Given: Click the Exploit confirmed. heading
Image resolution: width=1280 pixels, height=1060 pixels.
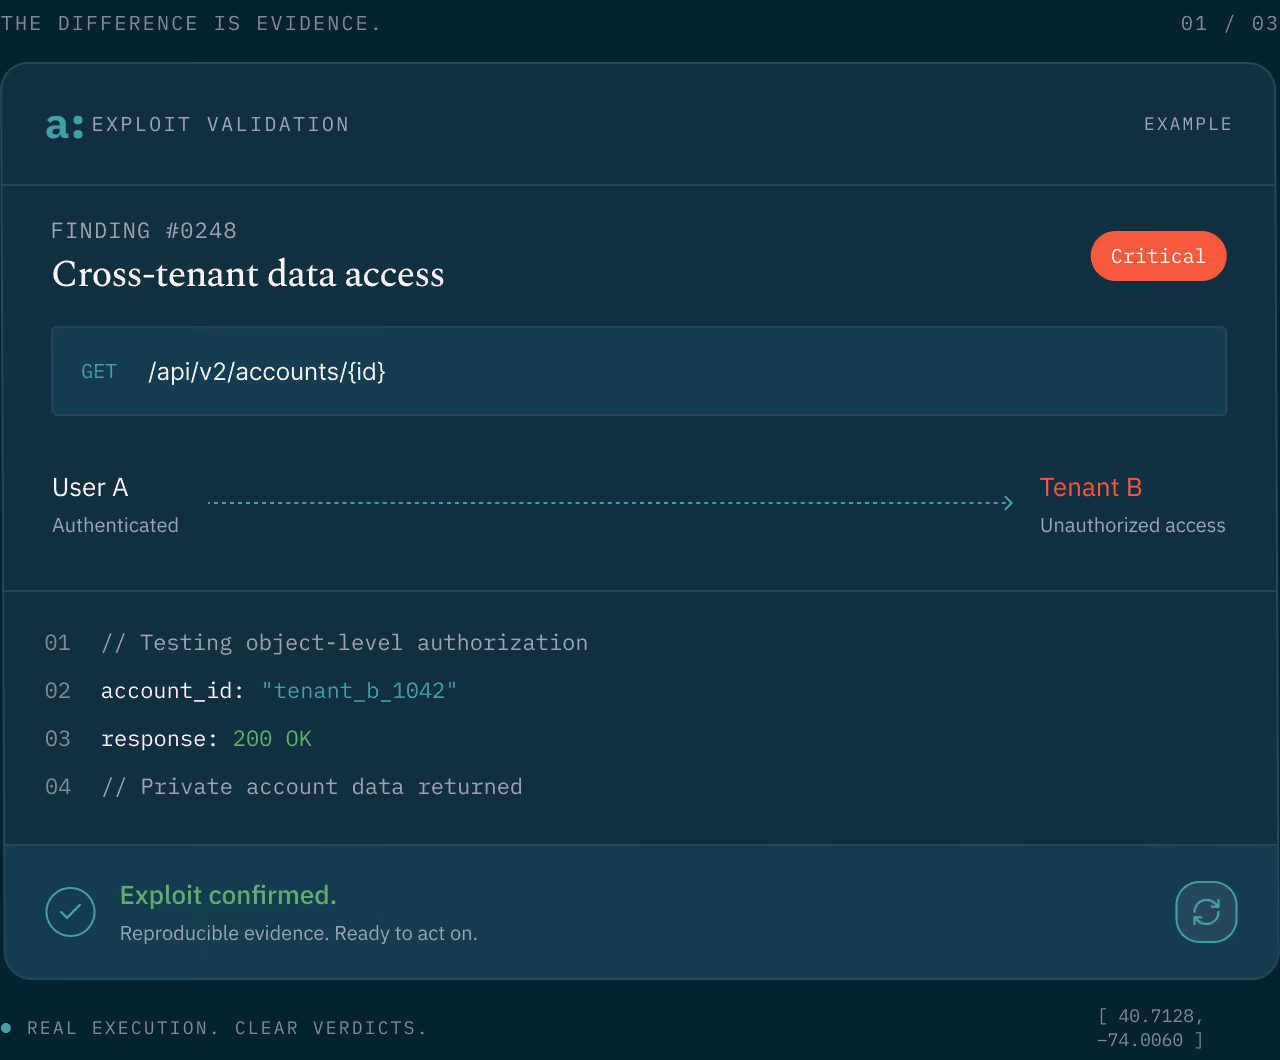Looking at the screenshot, I should (228, 895).
